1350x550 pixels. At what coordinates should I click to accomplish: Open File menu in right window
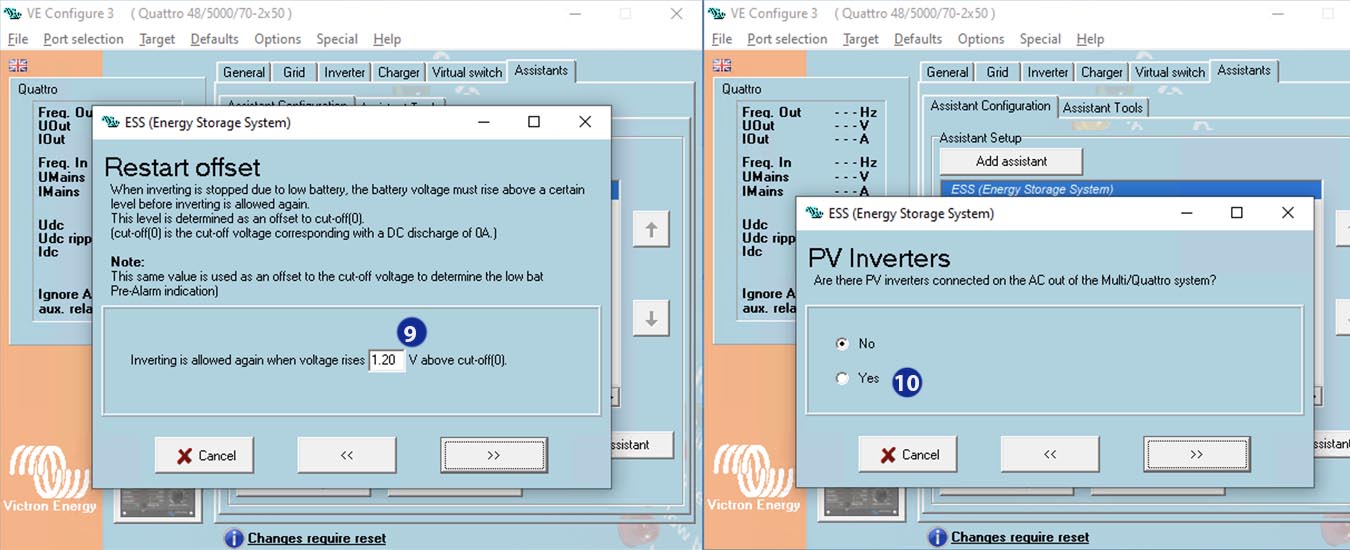tap(722, 39)
